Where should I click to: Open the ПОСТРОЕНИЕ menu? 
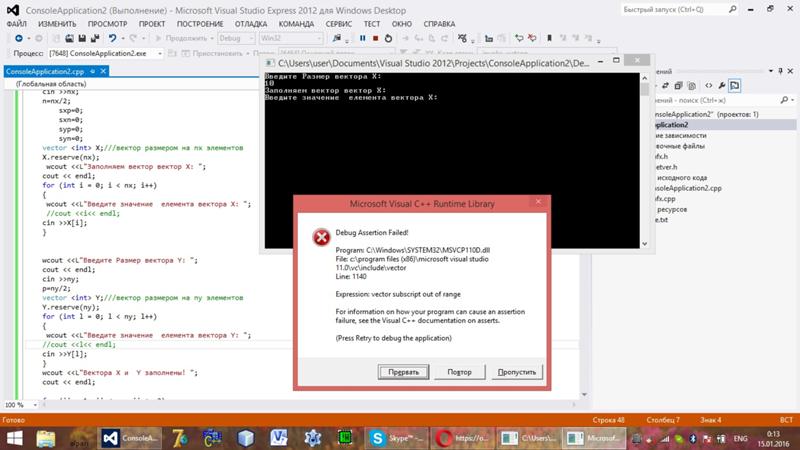(200, 24)
